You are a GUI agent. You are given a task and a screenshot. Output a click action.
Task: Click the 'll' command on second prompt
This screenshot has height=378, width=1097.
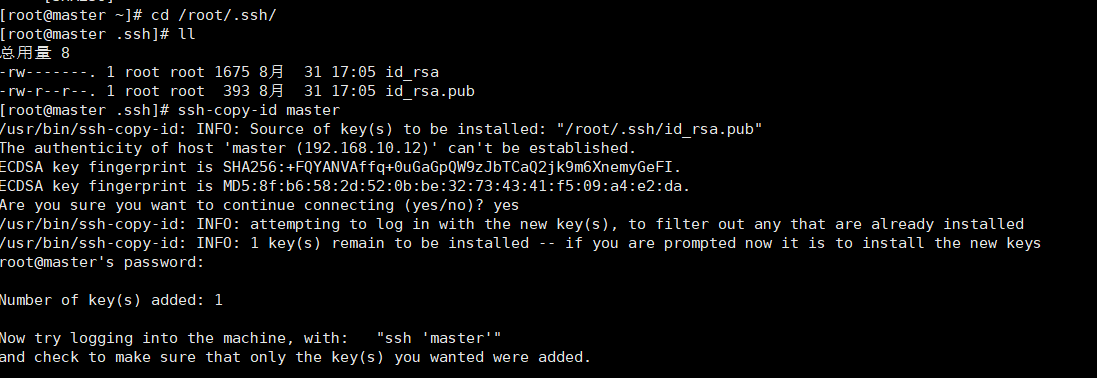pyautogui.click(x=187, y=34)
